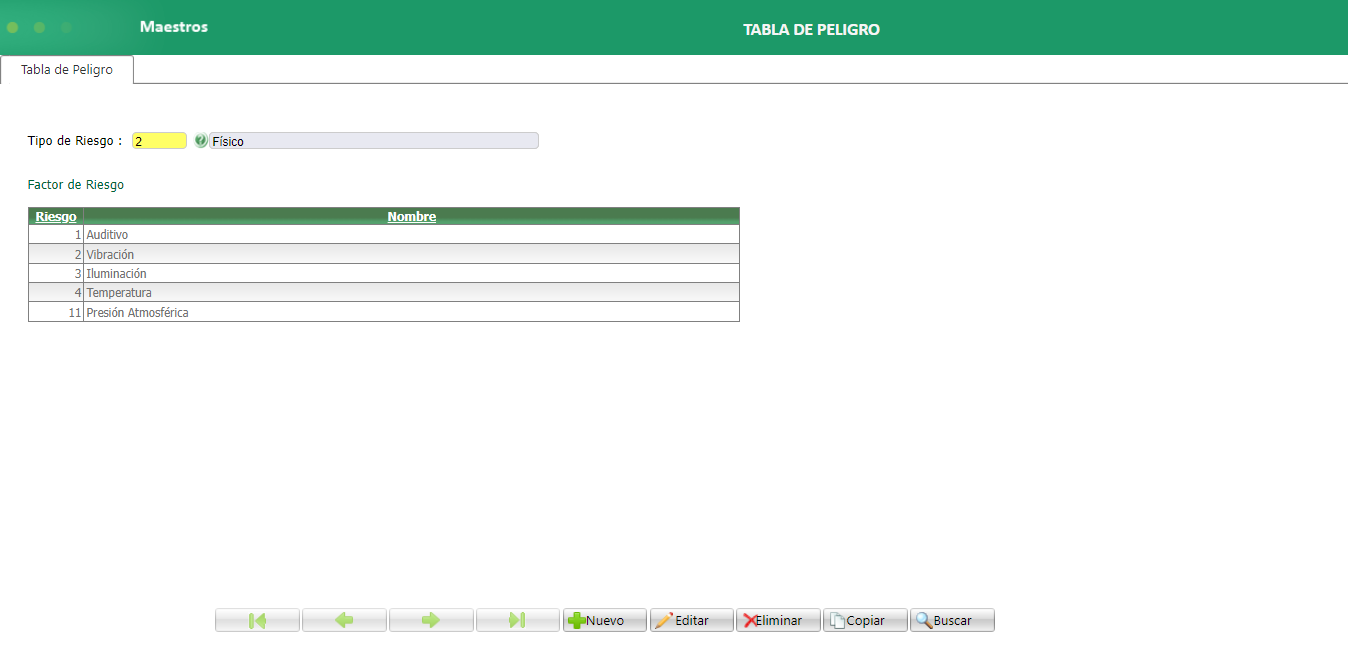1348x657 pixels.
Task: Click the Copiar button
Action: (866, 620)
